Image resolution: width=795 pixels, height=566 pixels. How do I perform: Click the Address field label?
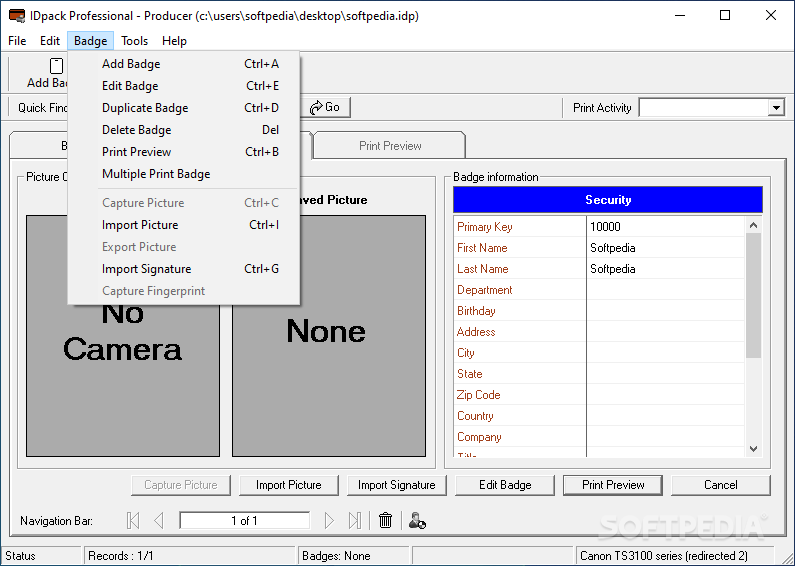(x=476, y=332)
